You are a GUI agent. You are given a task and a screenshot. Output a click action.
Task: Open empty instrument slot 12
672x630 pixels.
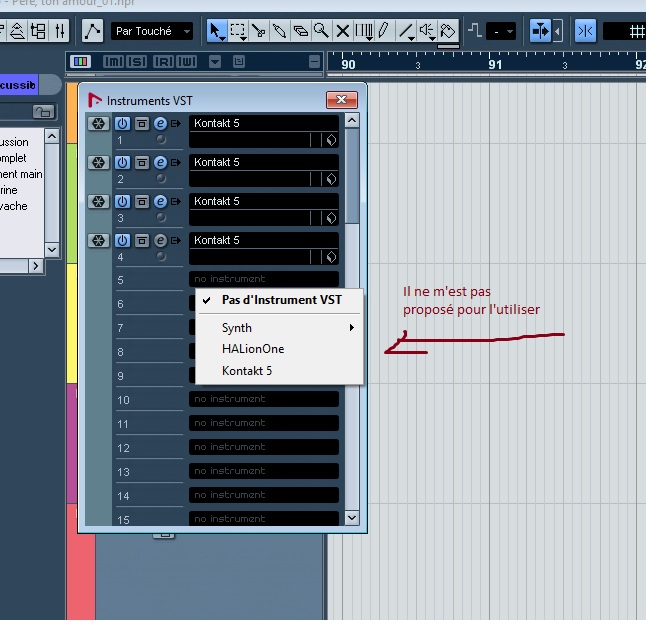[x=264, y=447]
